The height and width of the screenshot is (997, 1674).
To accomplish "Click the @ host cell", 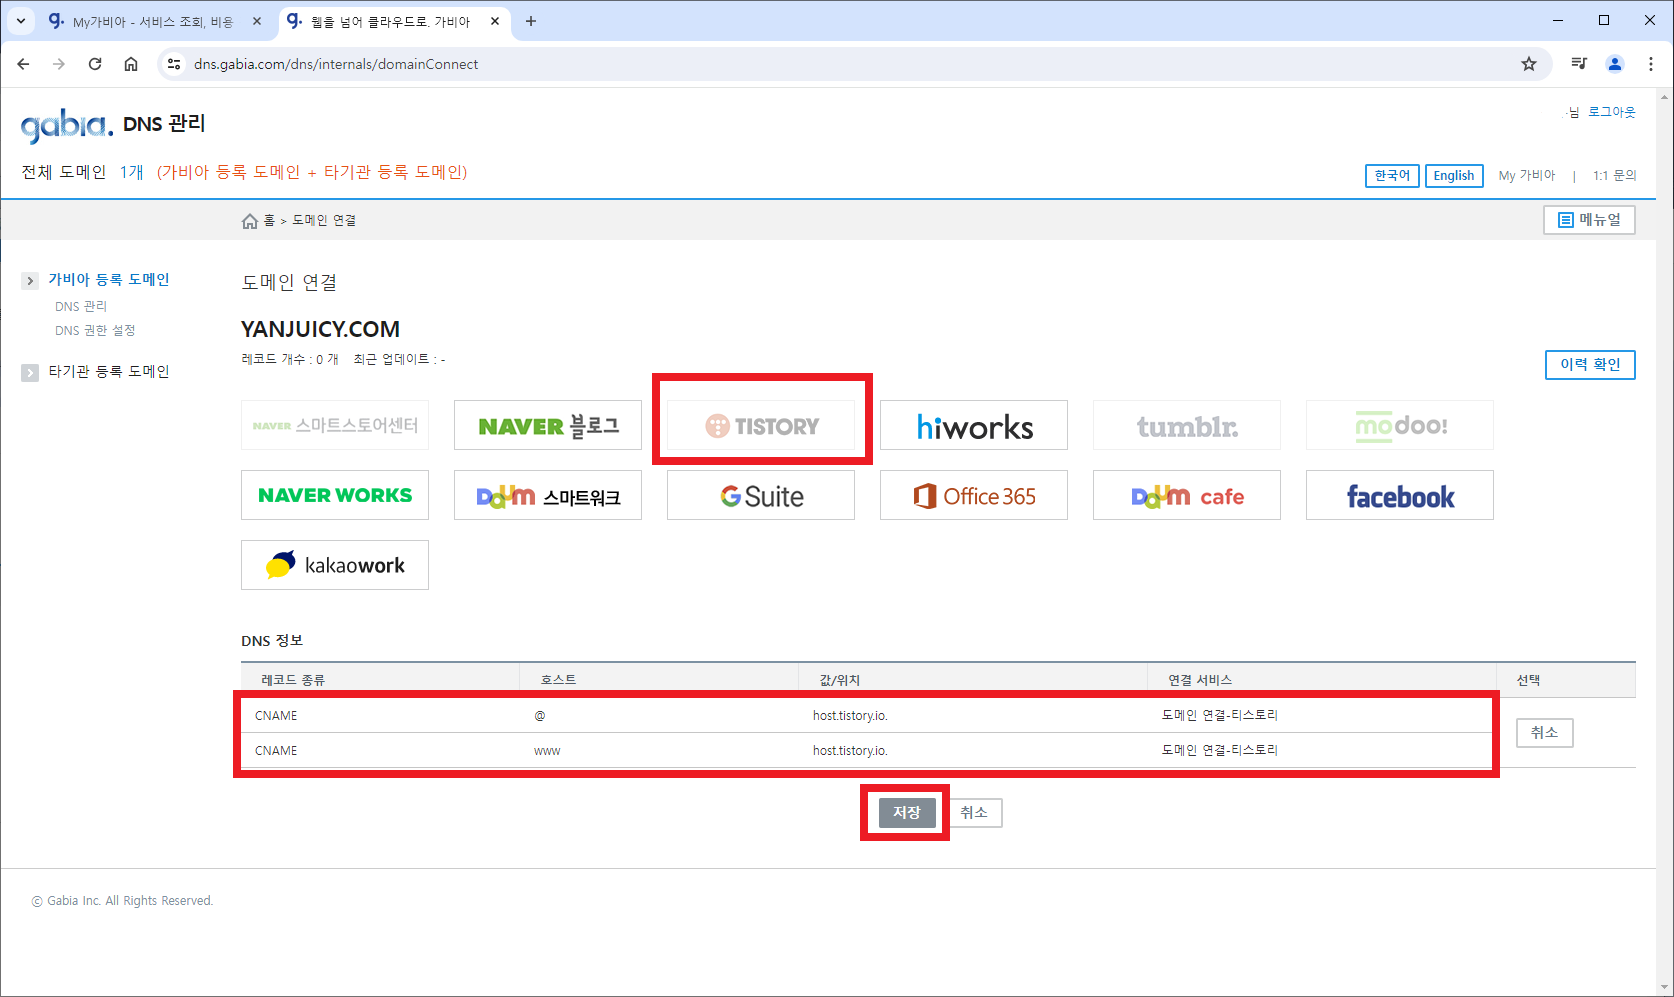I will (540, 716).
